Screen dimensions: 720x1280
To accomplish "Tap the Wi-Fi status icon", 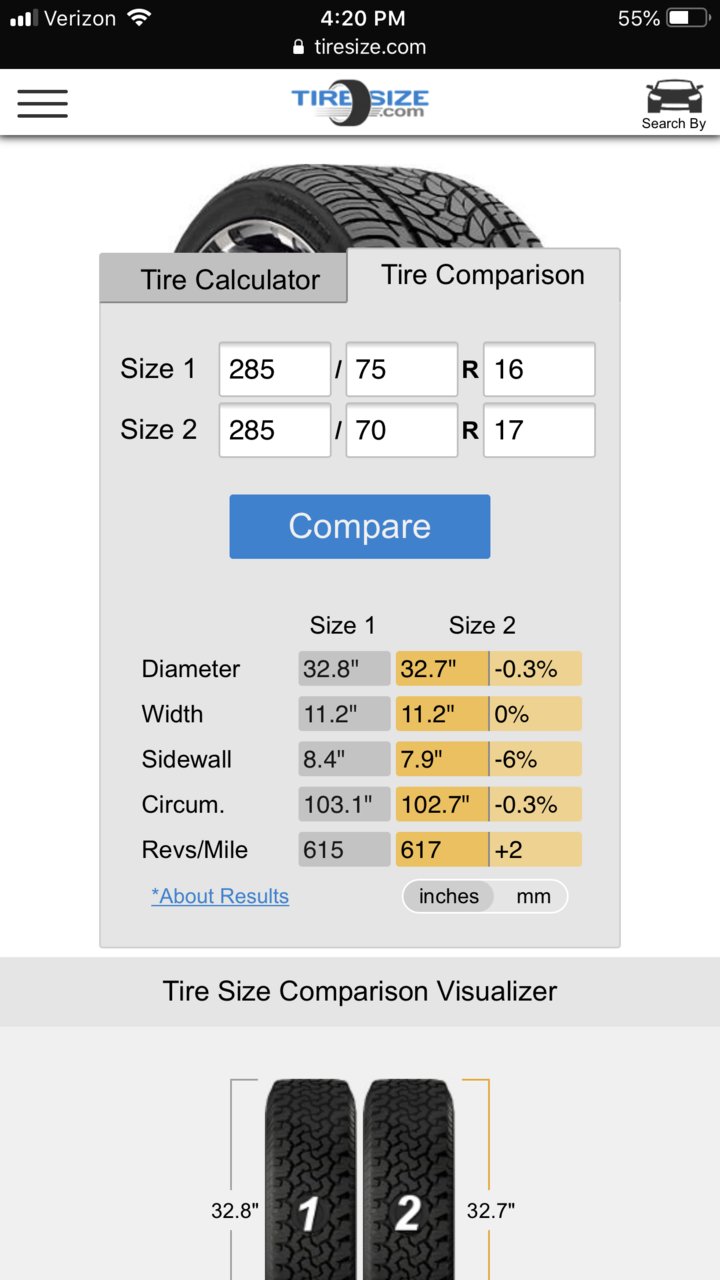I will coord(140,17).
